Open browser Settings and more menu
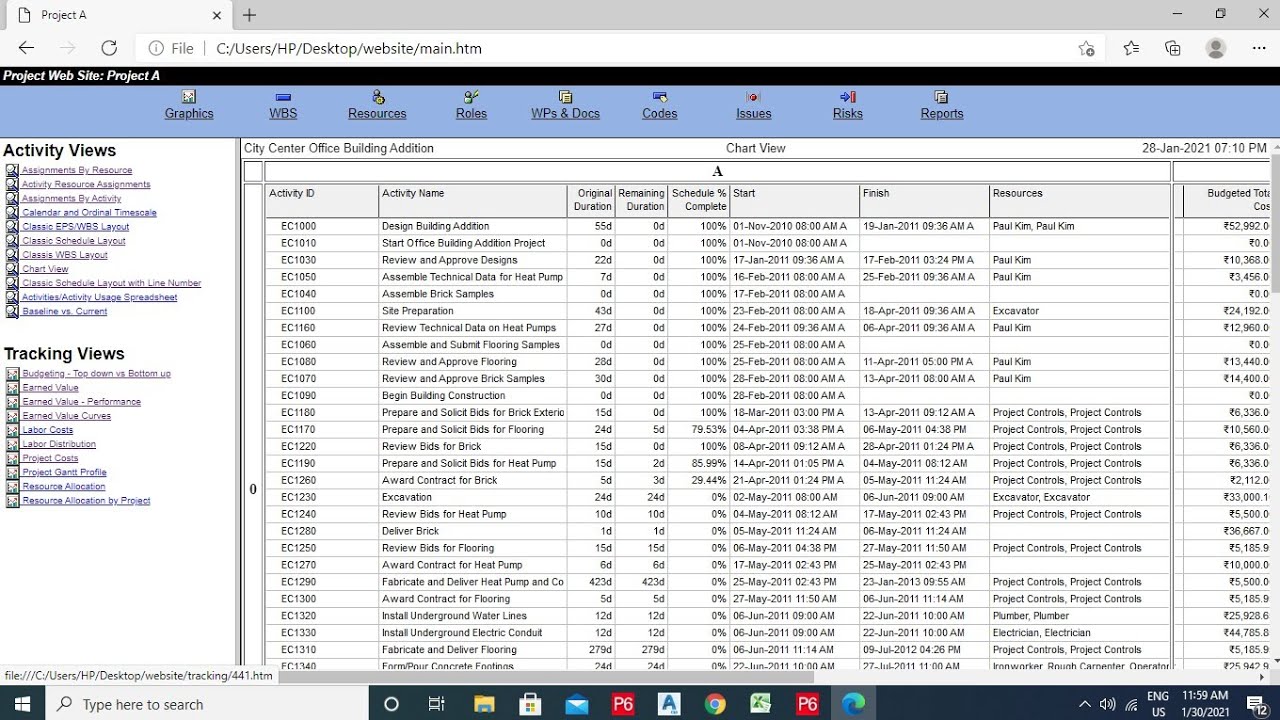The image size is (1280, 720). (1259, 48)
